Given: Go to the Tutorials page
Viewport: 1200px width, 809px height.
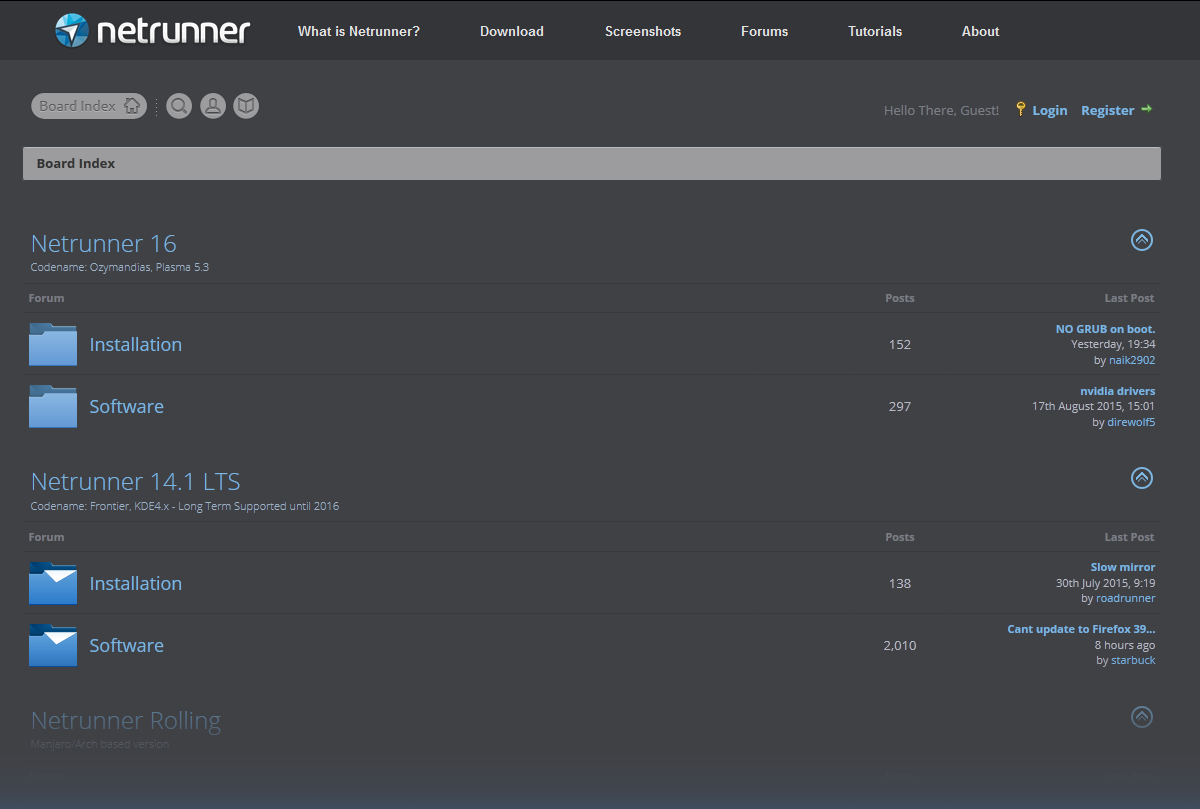Looking at the screenshot, I should [875, 31].
